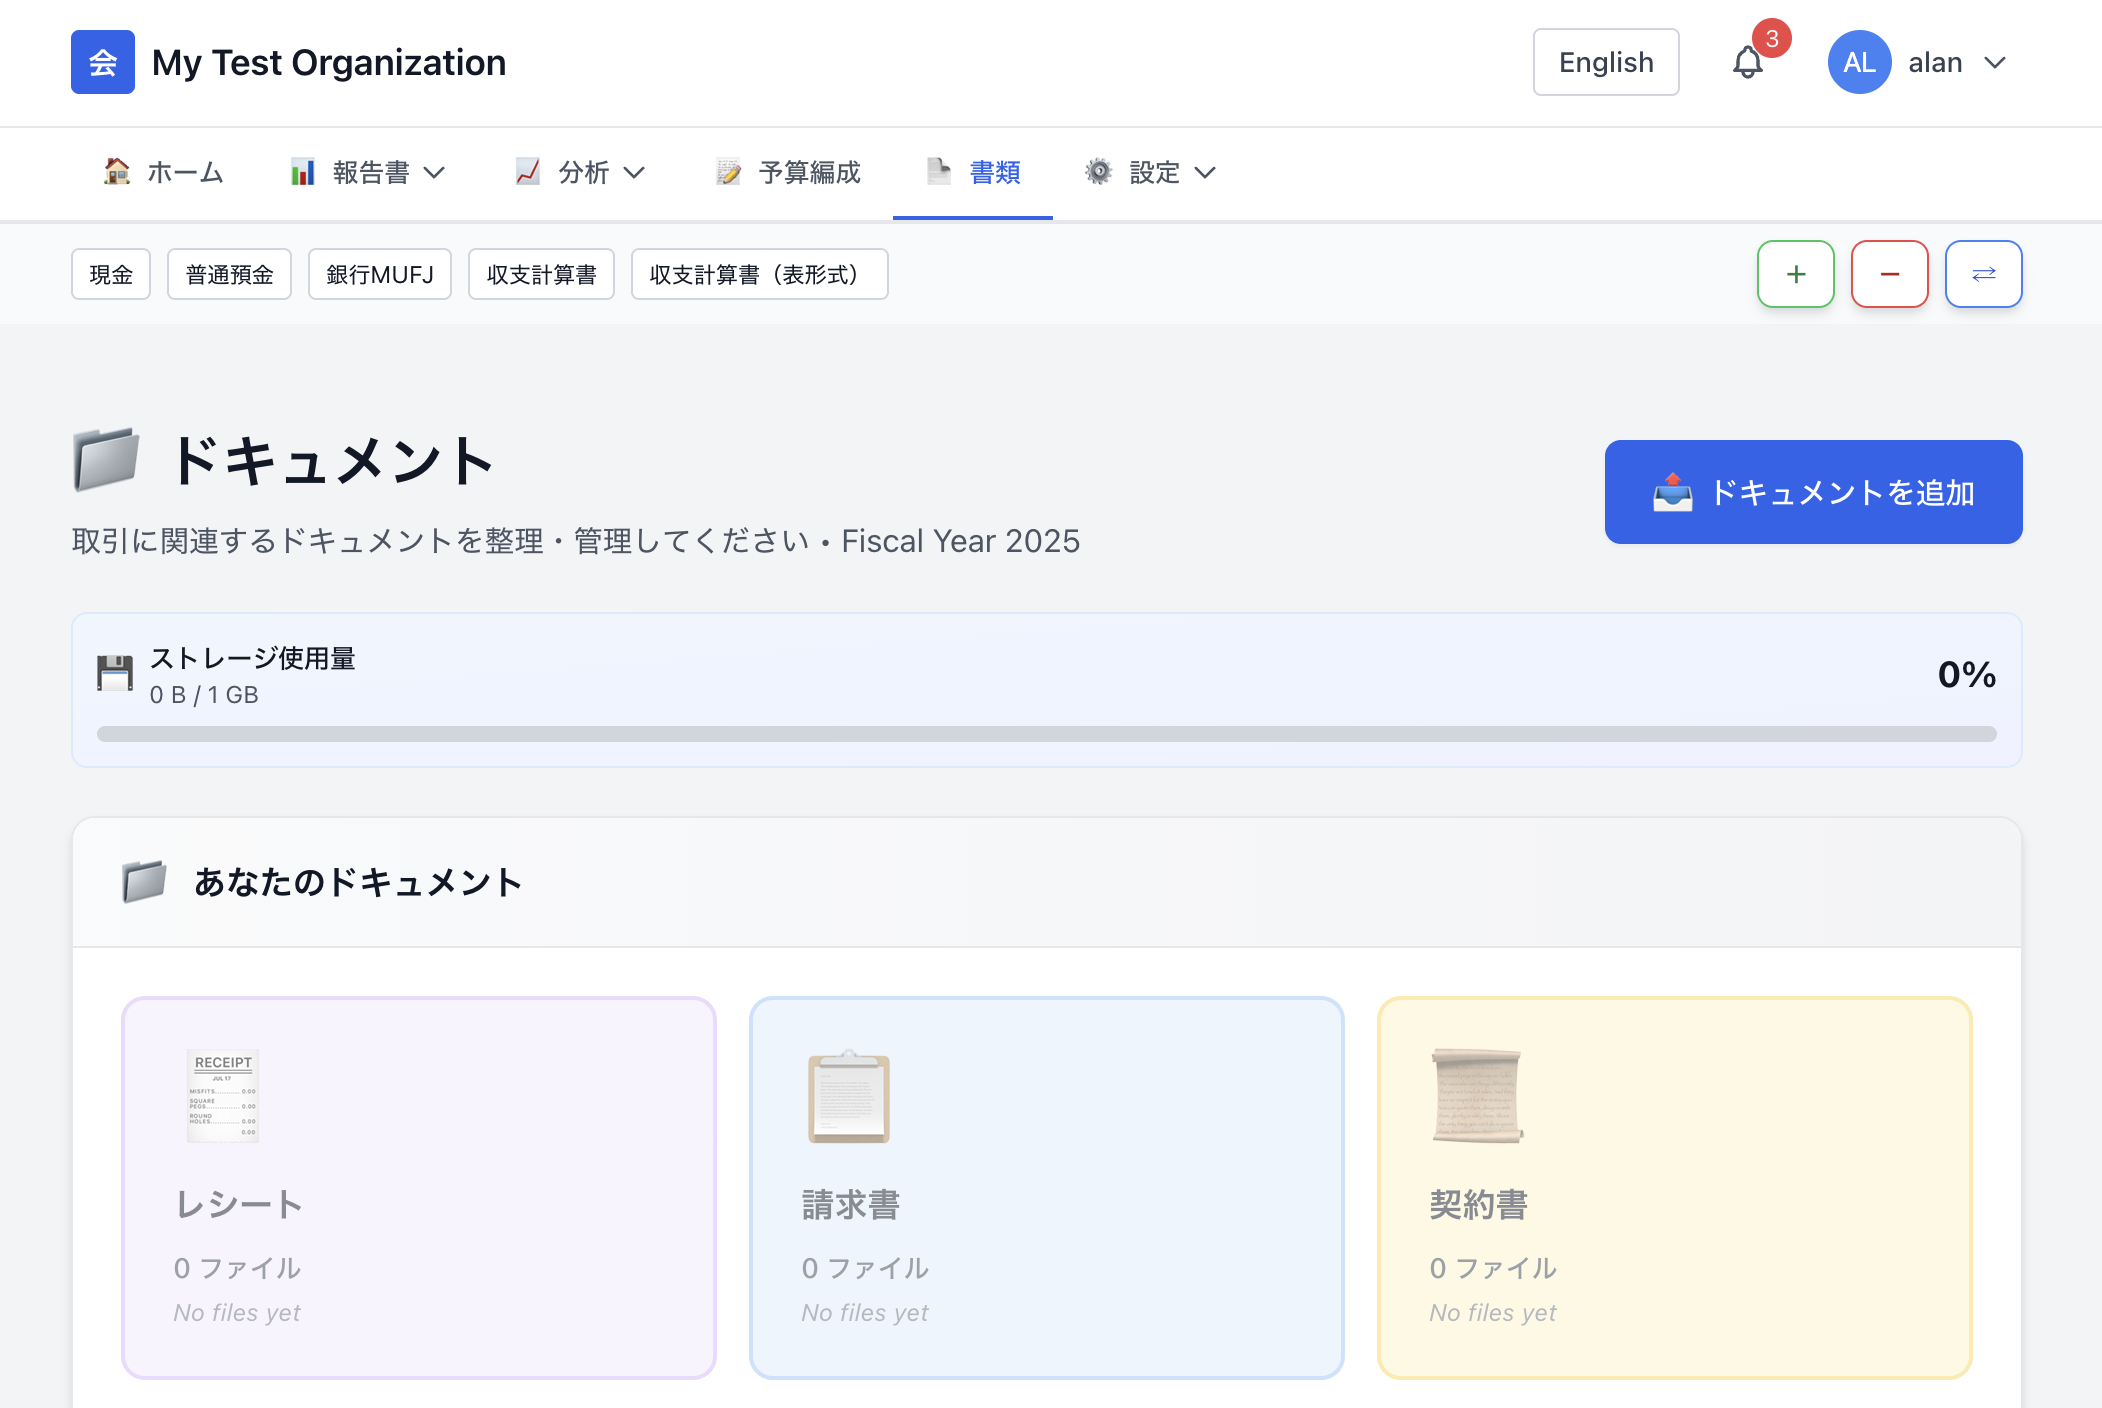Open the notification bell icon
The height and width of the screenshot is (1408, 2102).
(1749, 62)
